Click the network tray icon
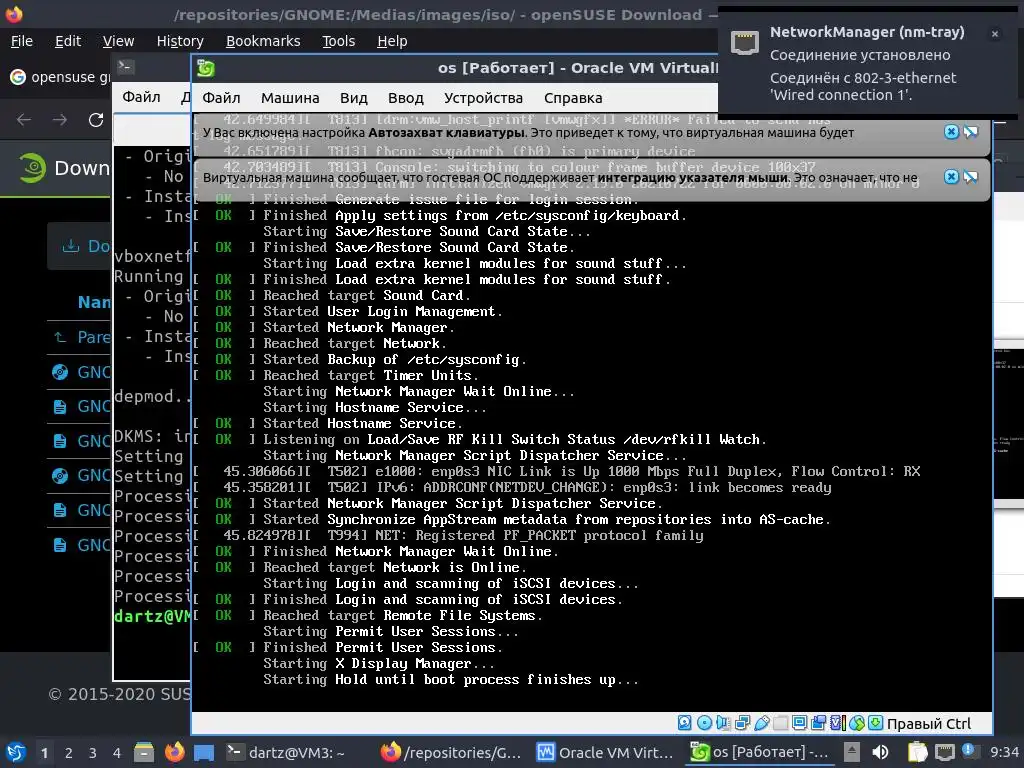The height and width of the screenshot is (768, 1024). (x=944, y=752)
